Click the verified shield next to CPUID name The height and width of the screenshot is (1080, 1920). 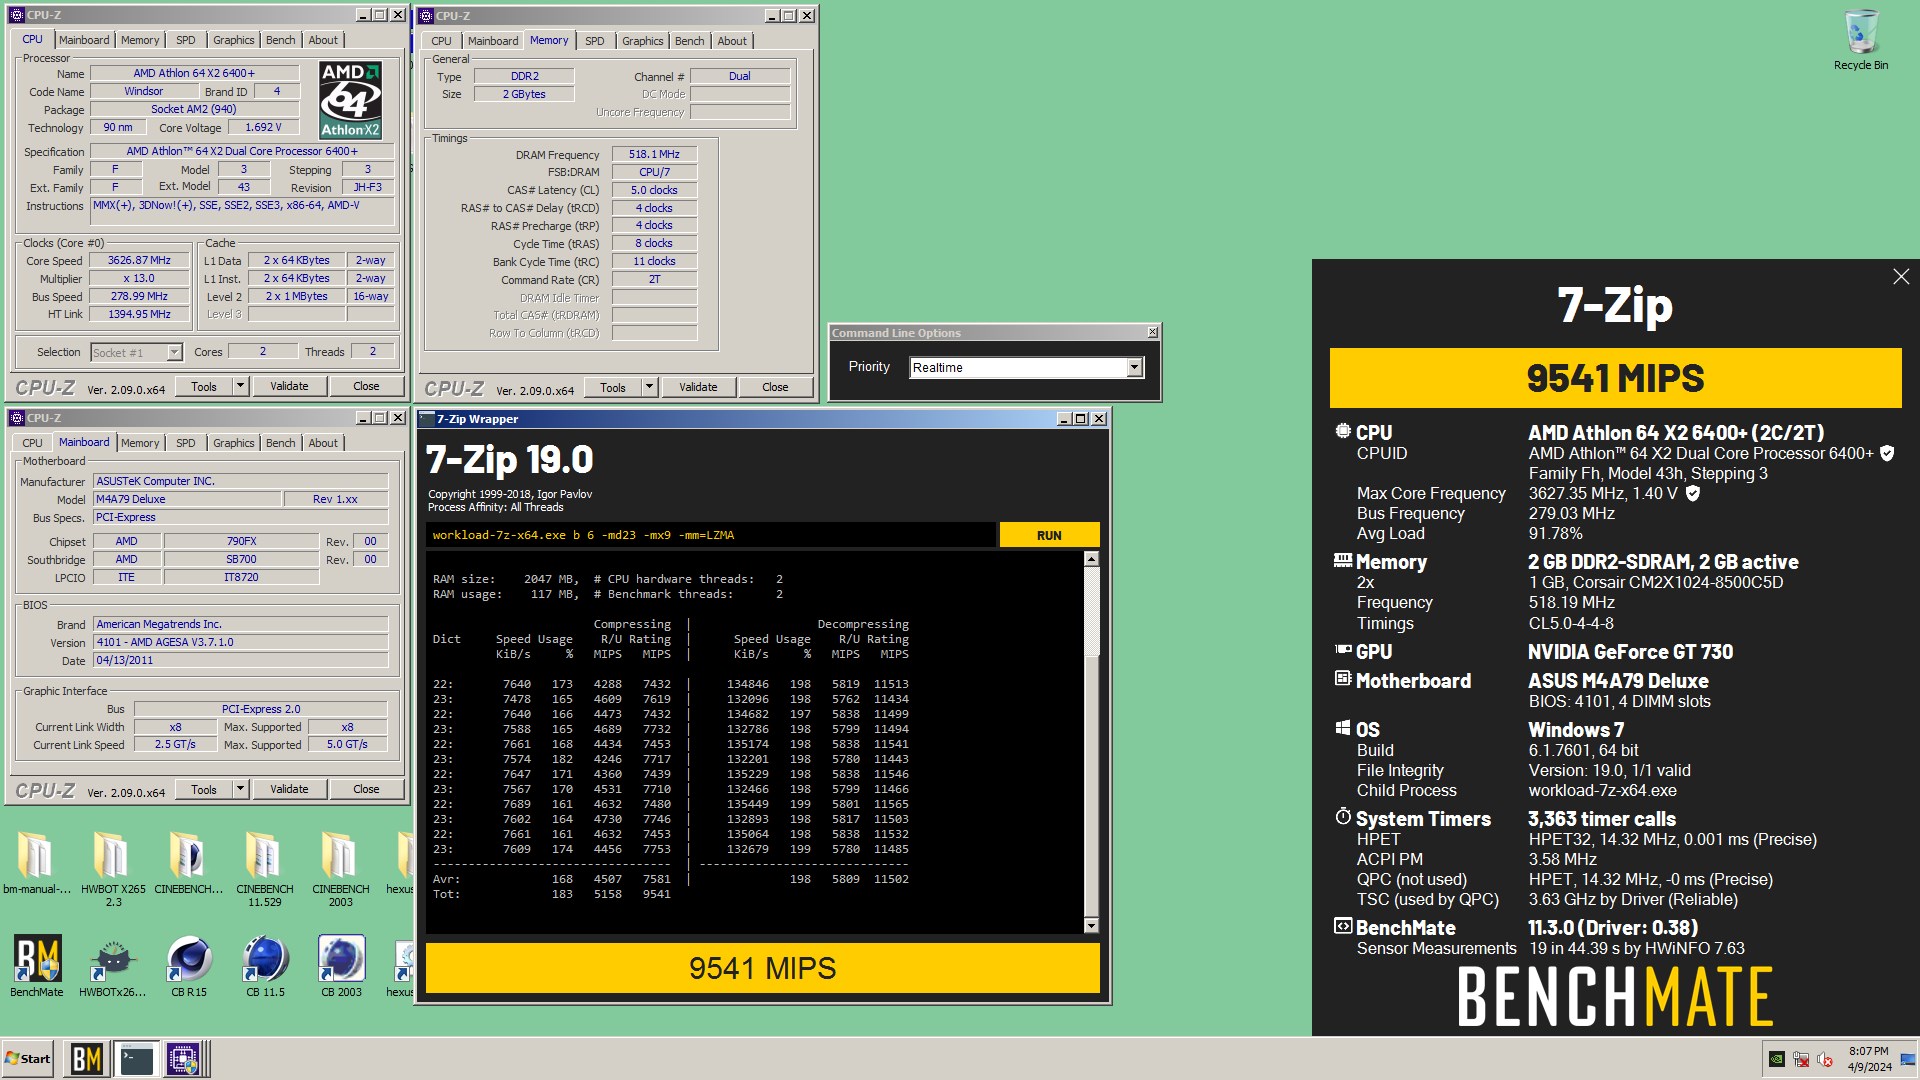(1887, 454)
